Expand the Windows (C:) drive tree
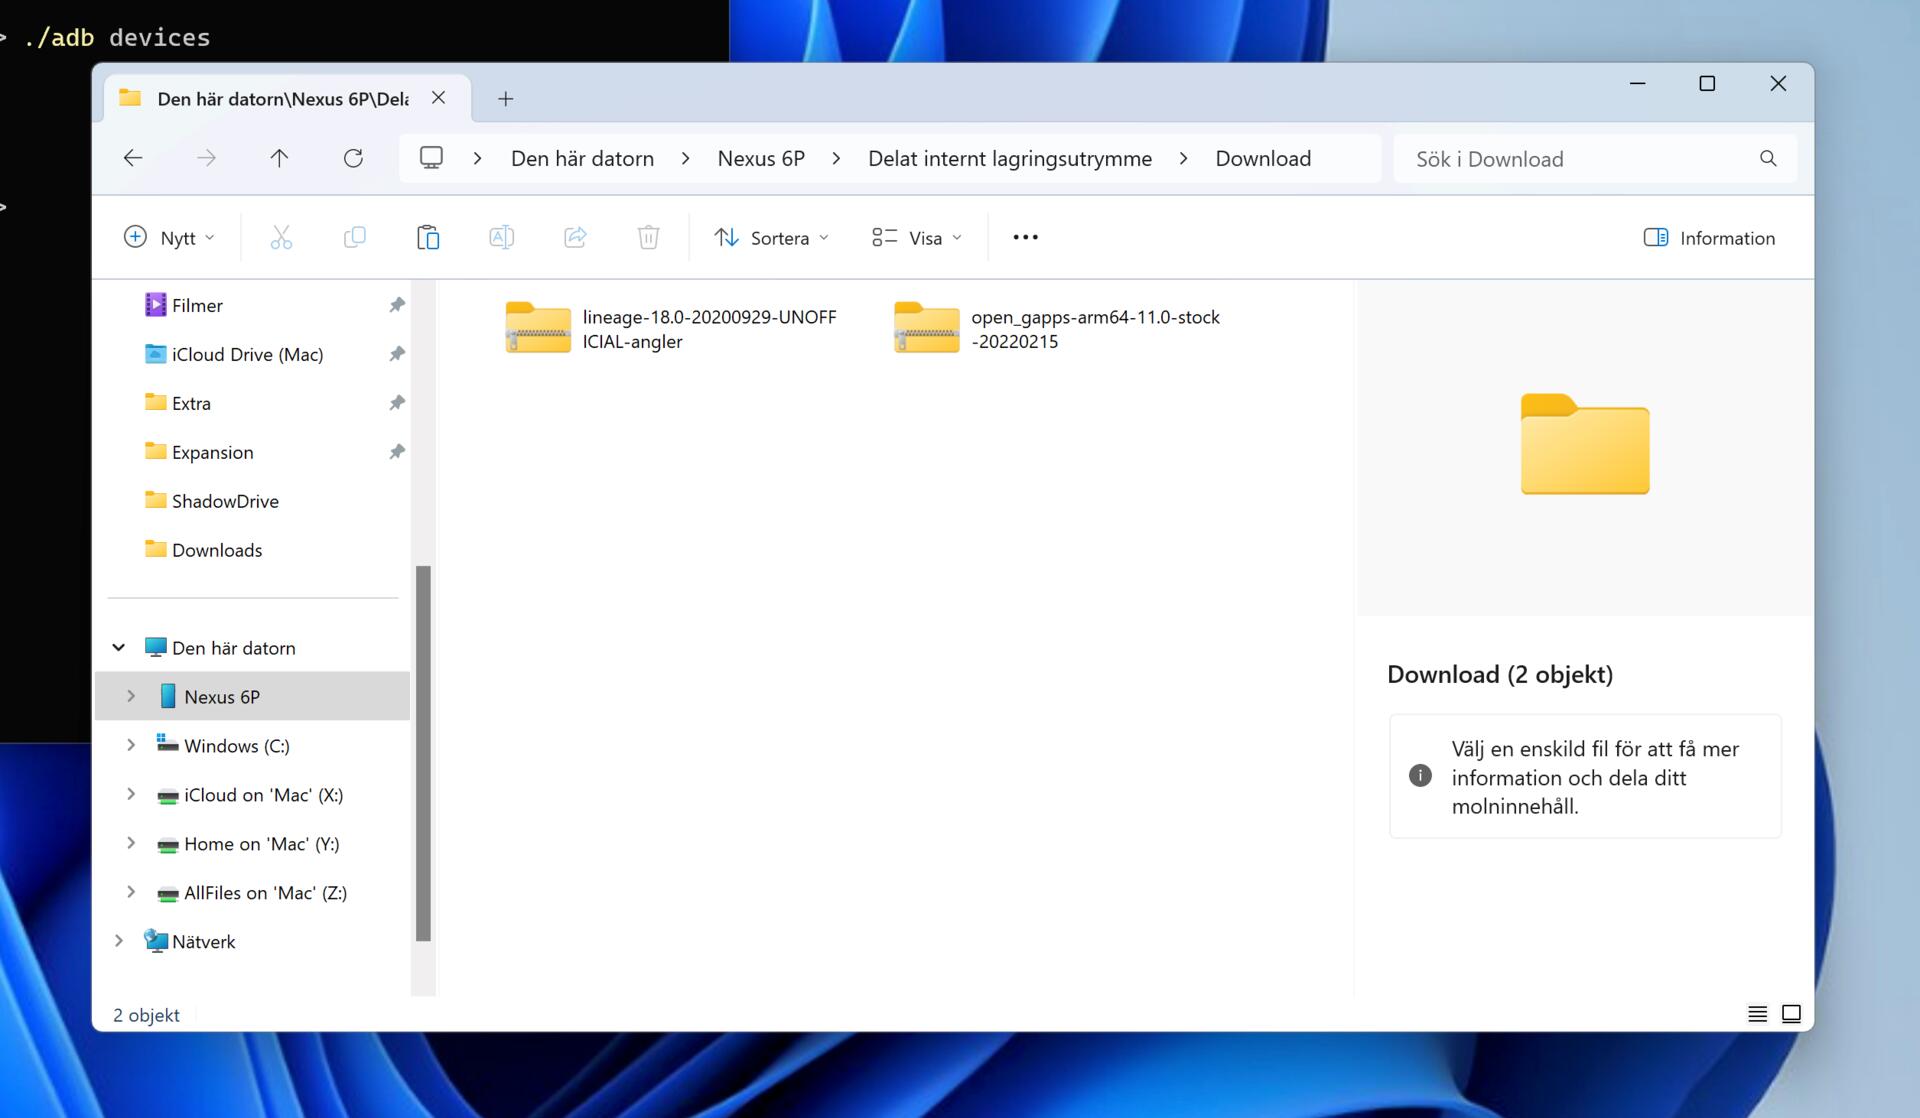The width and height of the screenshot is (1920, 1118). 131,745
